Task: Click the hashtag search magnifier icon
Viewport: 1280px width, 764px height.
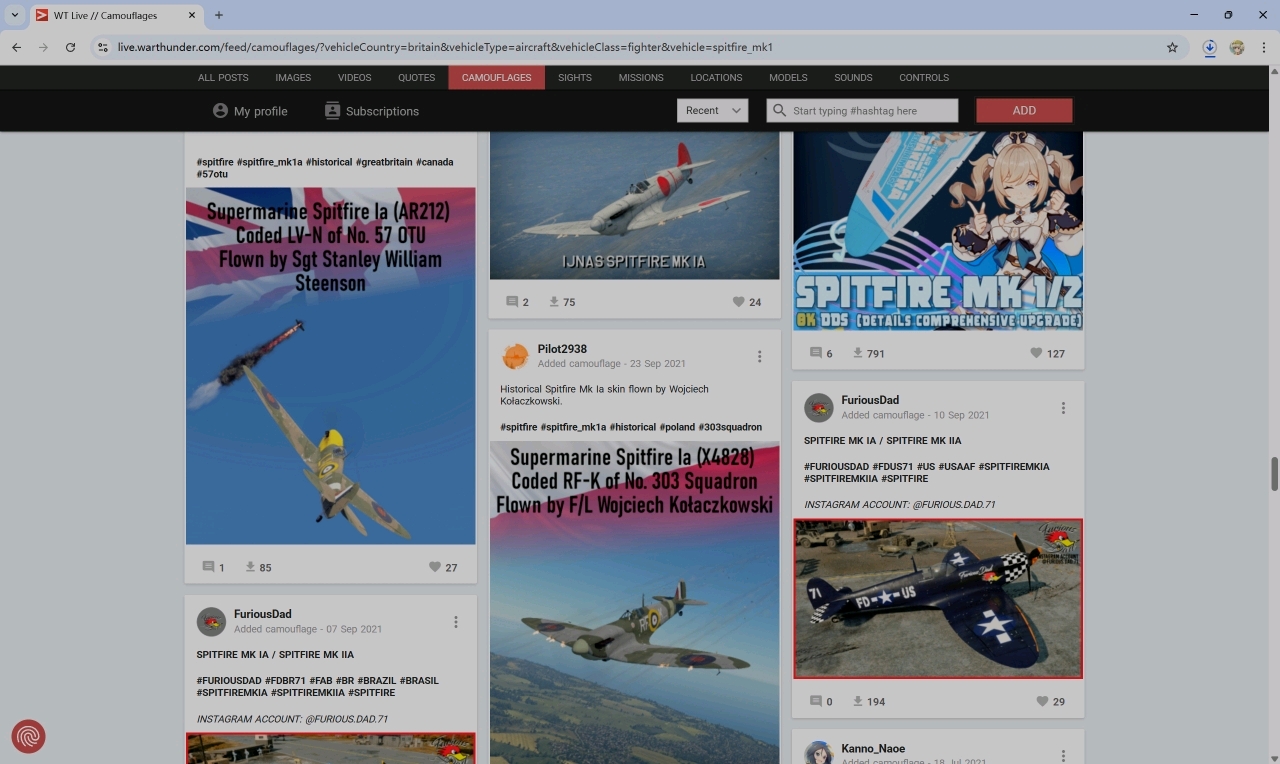Action: 779,111
